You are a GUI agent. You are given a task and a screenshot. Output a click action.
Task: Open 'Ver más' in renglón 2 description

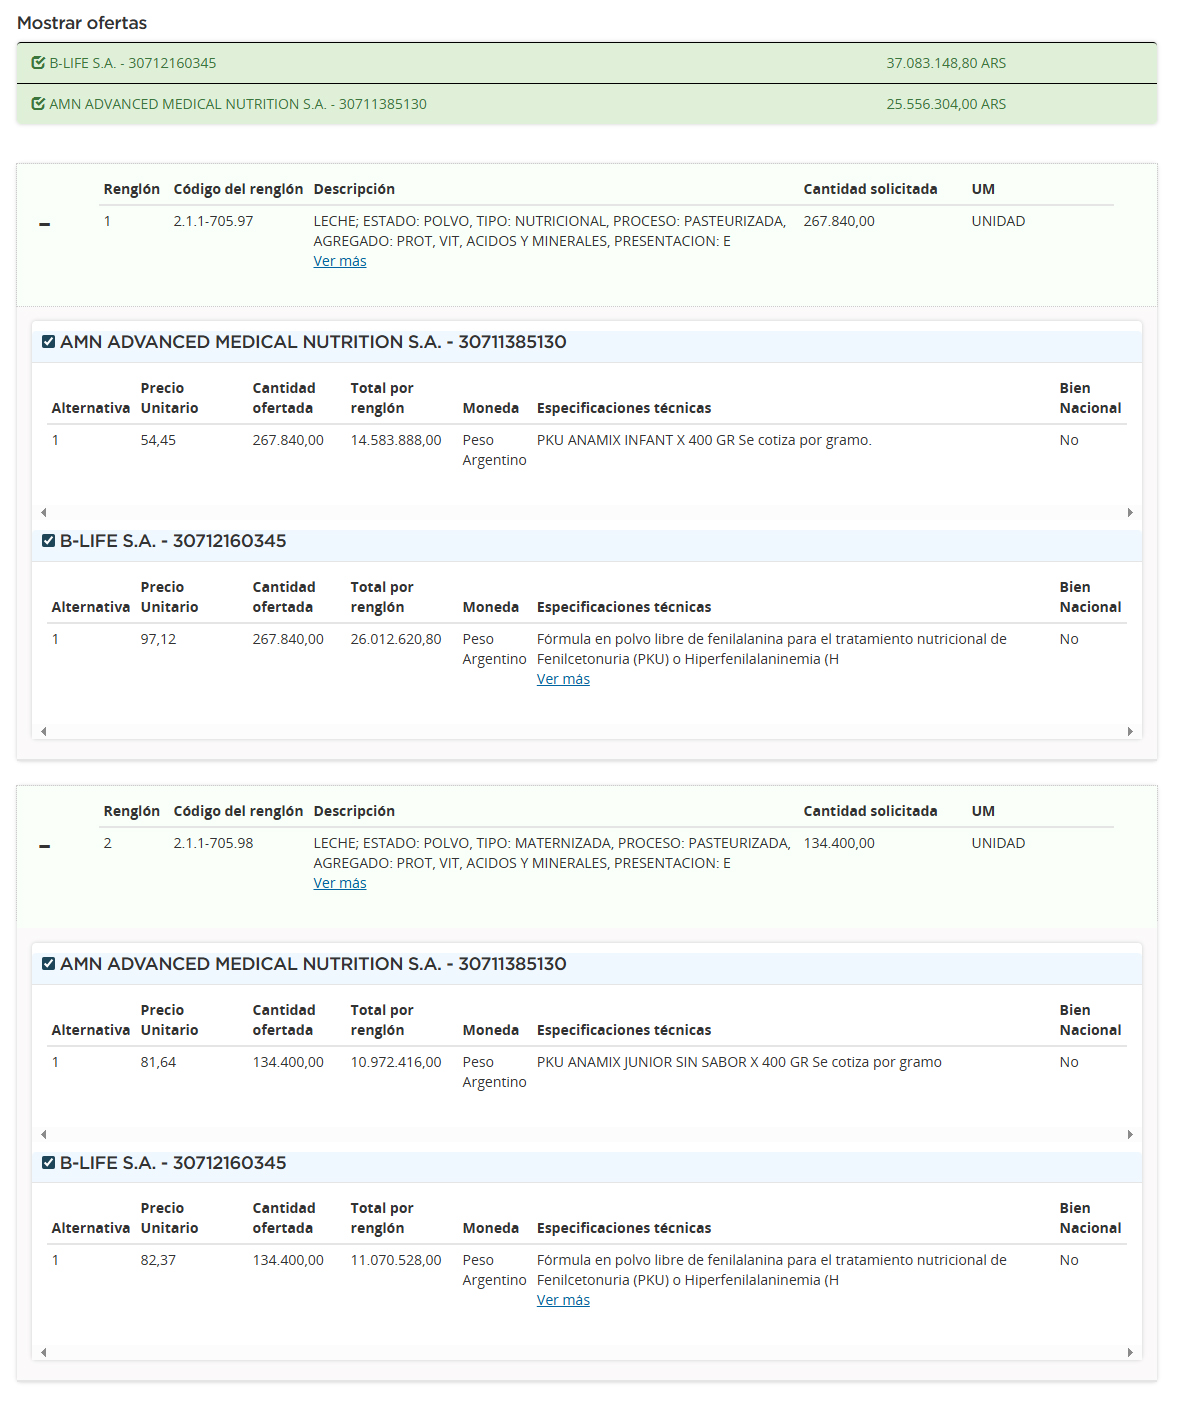[340, 883]
